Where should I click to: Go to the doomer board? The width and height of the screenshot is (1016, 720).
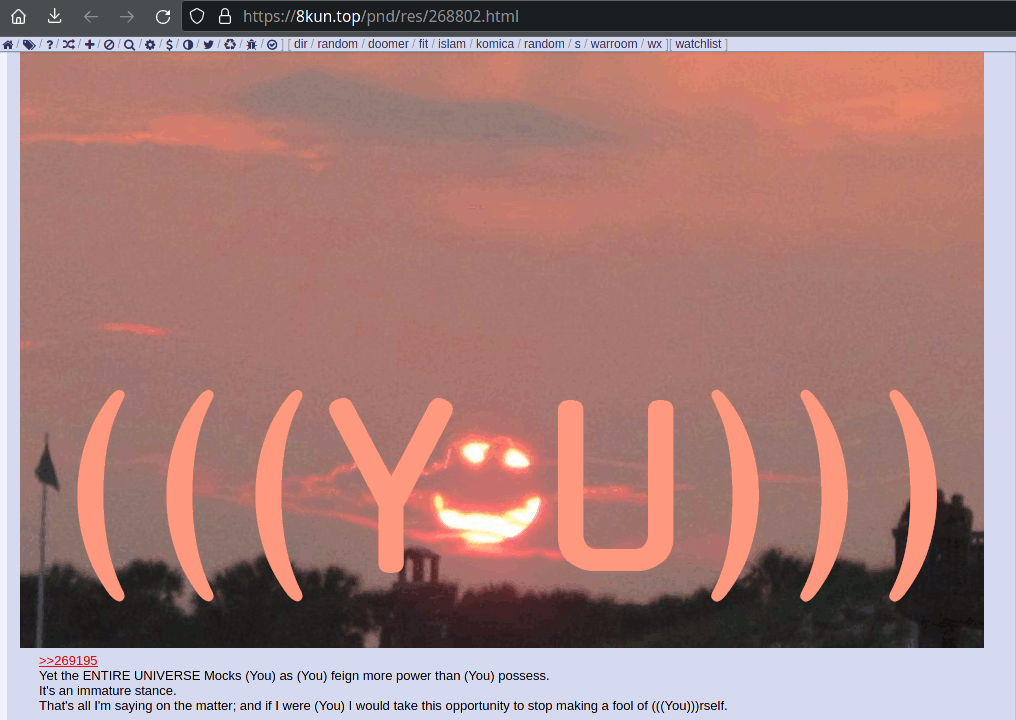388,44
